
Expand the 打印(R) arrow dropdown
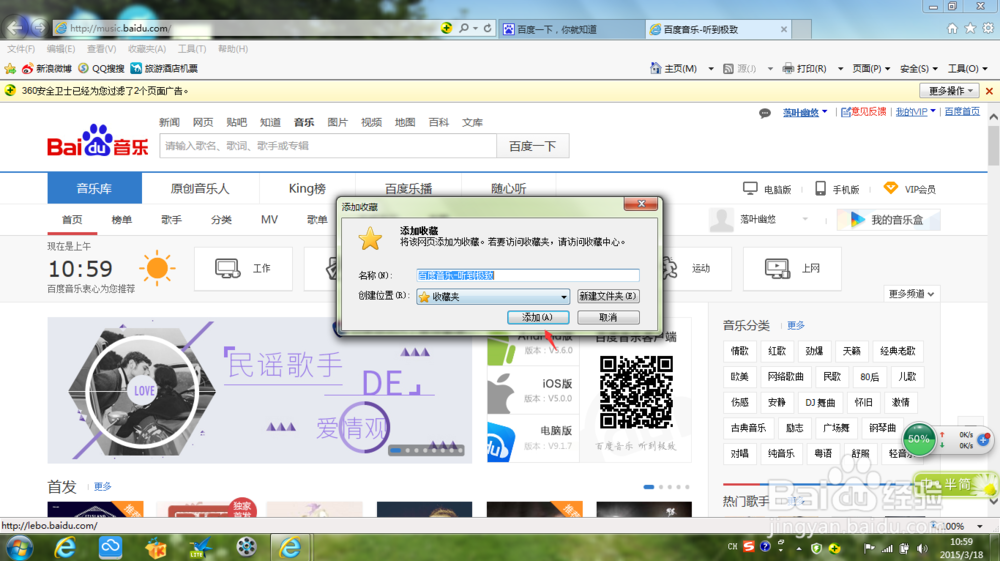(x=840, y=68)
